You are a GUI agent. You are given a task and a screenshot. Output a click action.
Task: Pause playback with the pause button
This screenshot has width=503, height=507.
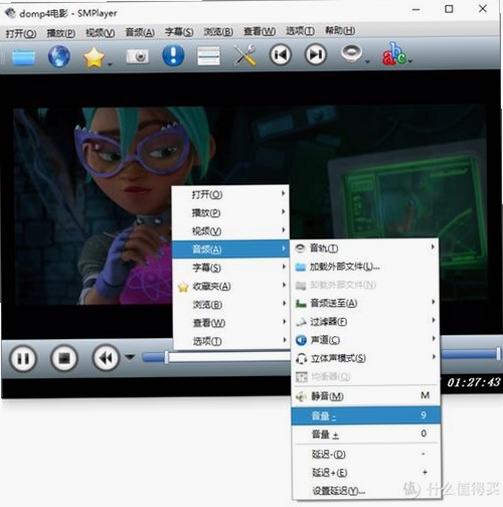point(23,359)
